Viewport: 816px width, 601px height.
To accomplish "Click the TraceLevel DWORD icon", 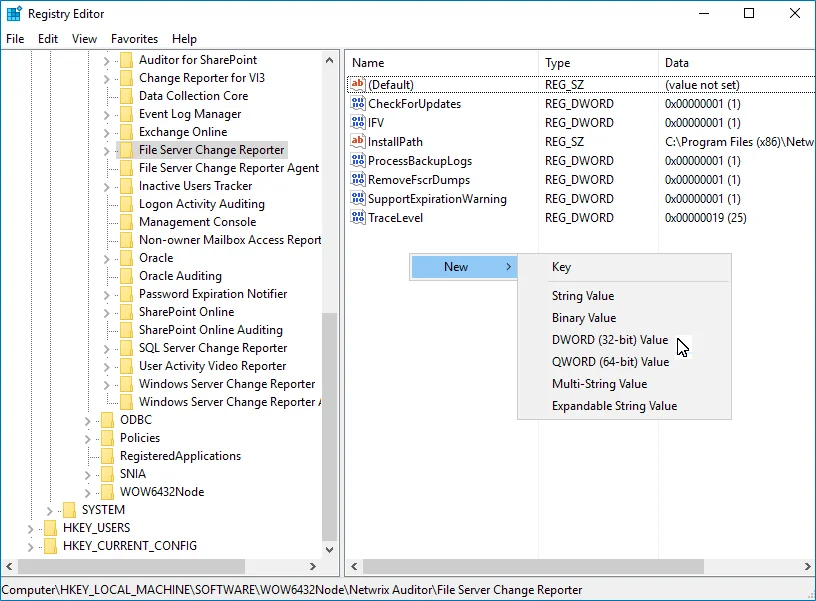I will [358, 218].
